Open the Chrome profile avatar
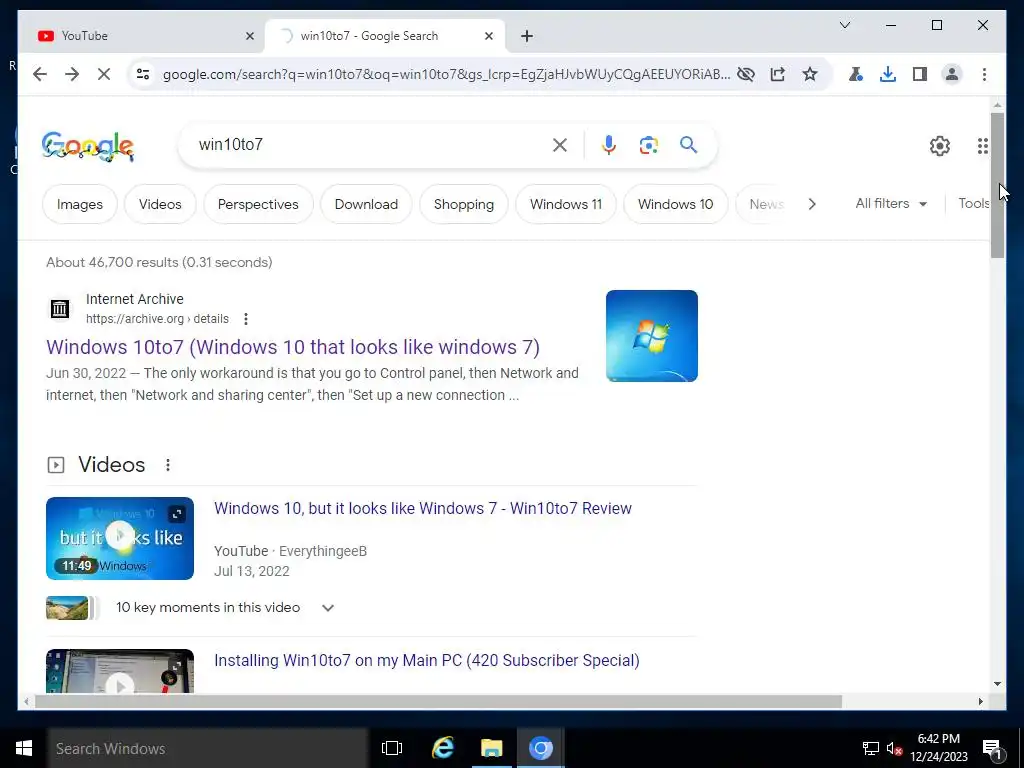The image size is (1024, 768). coord(952,74)
